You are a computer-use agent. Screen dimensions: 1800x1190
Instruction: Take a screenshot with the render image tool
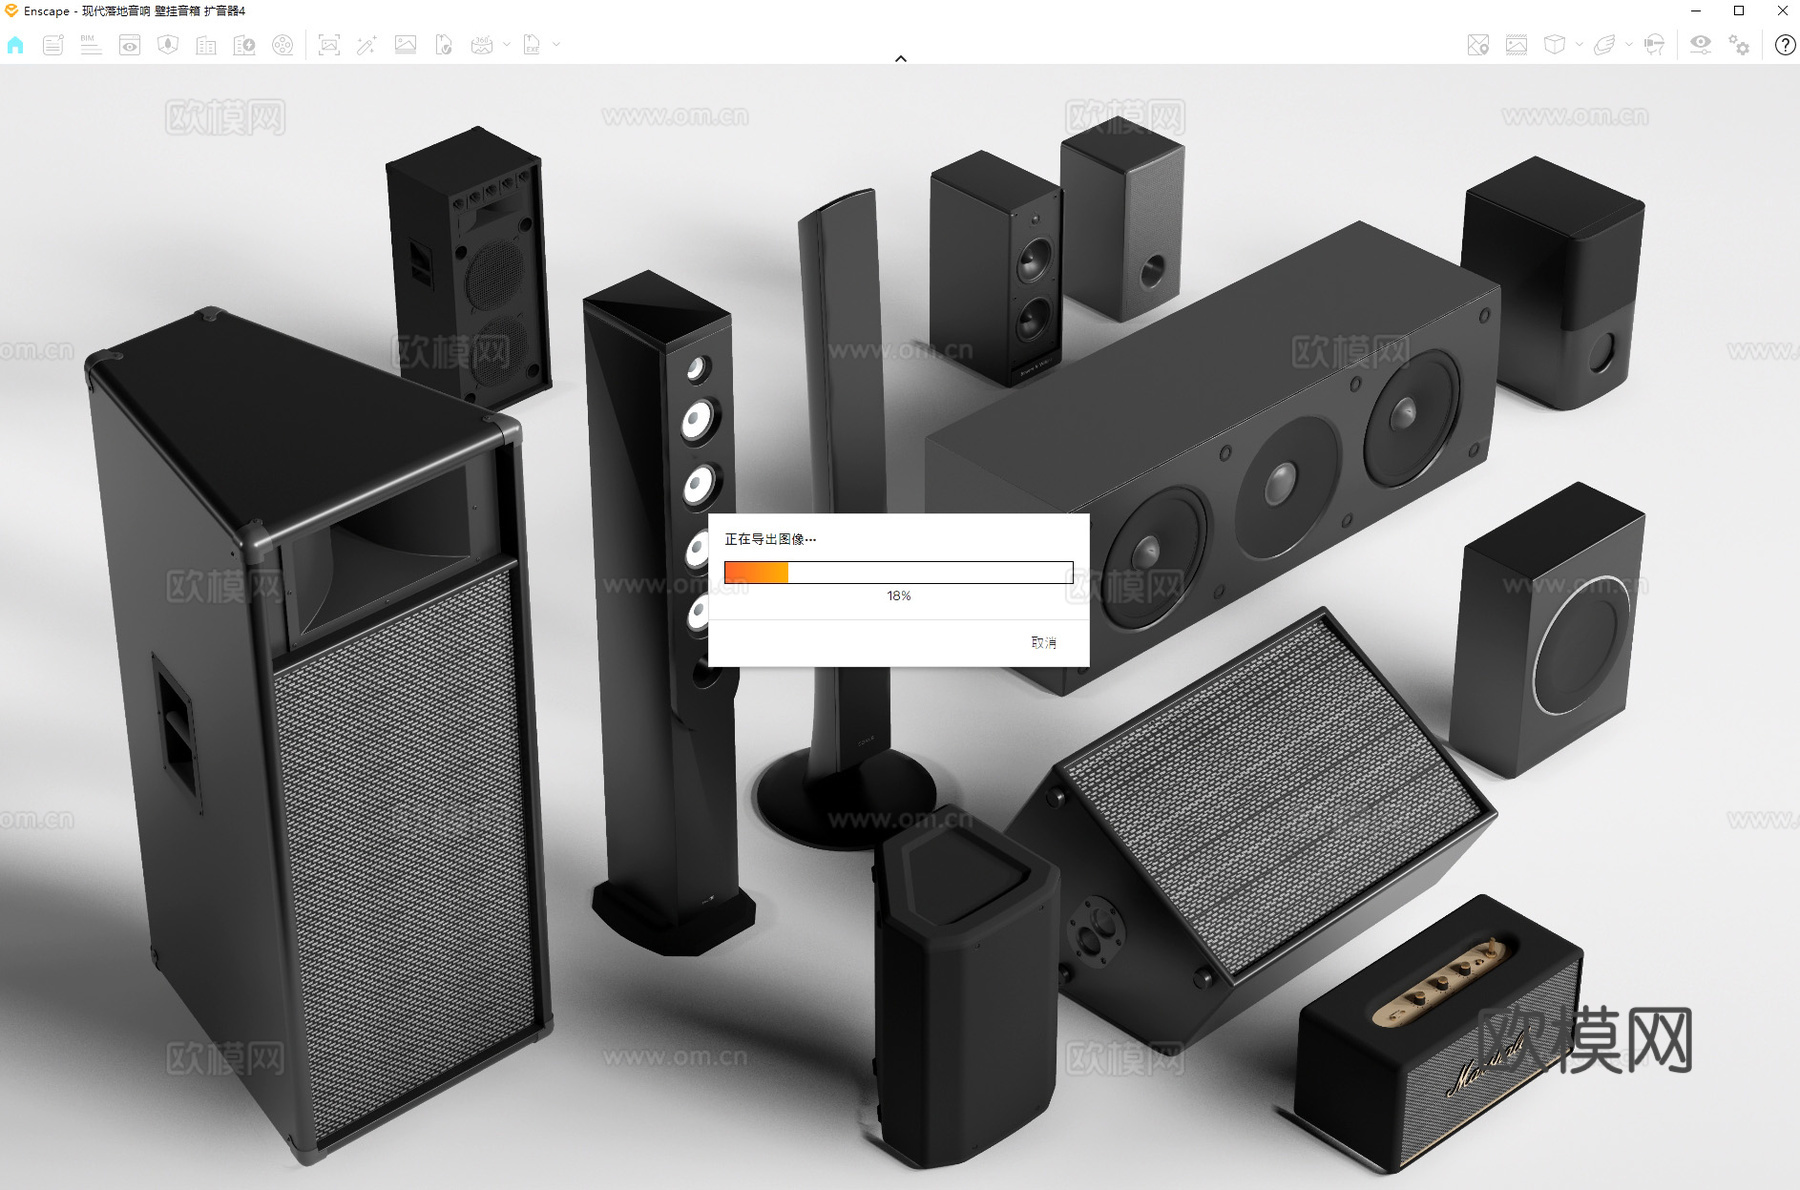[330, 45]
